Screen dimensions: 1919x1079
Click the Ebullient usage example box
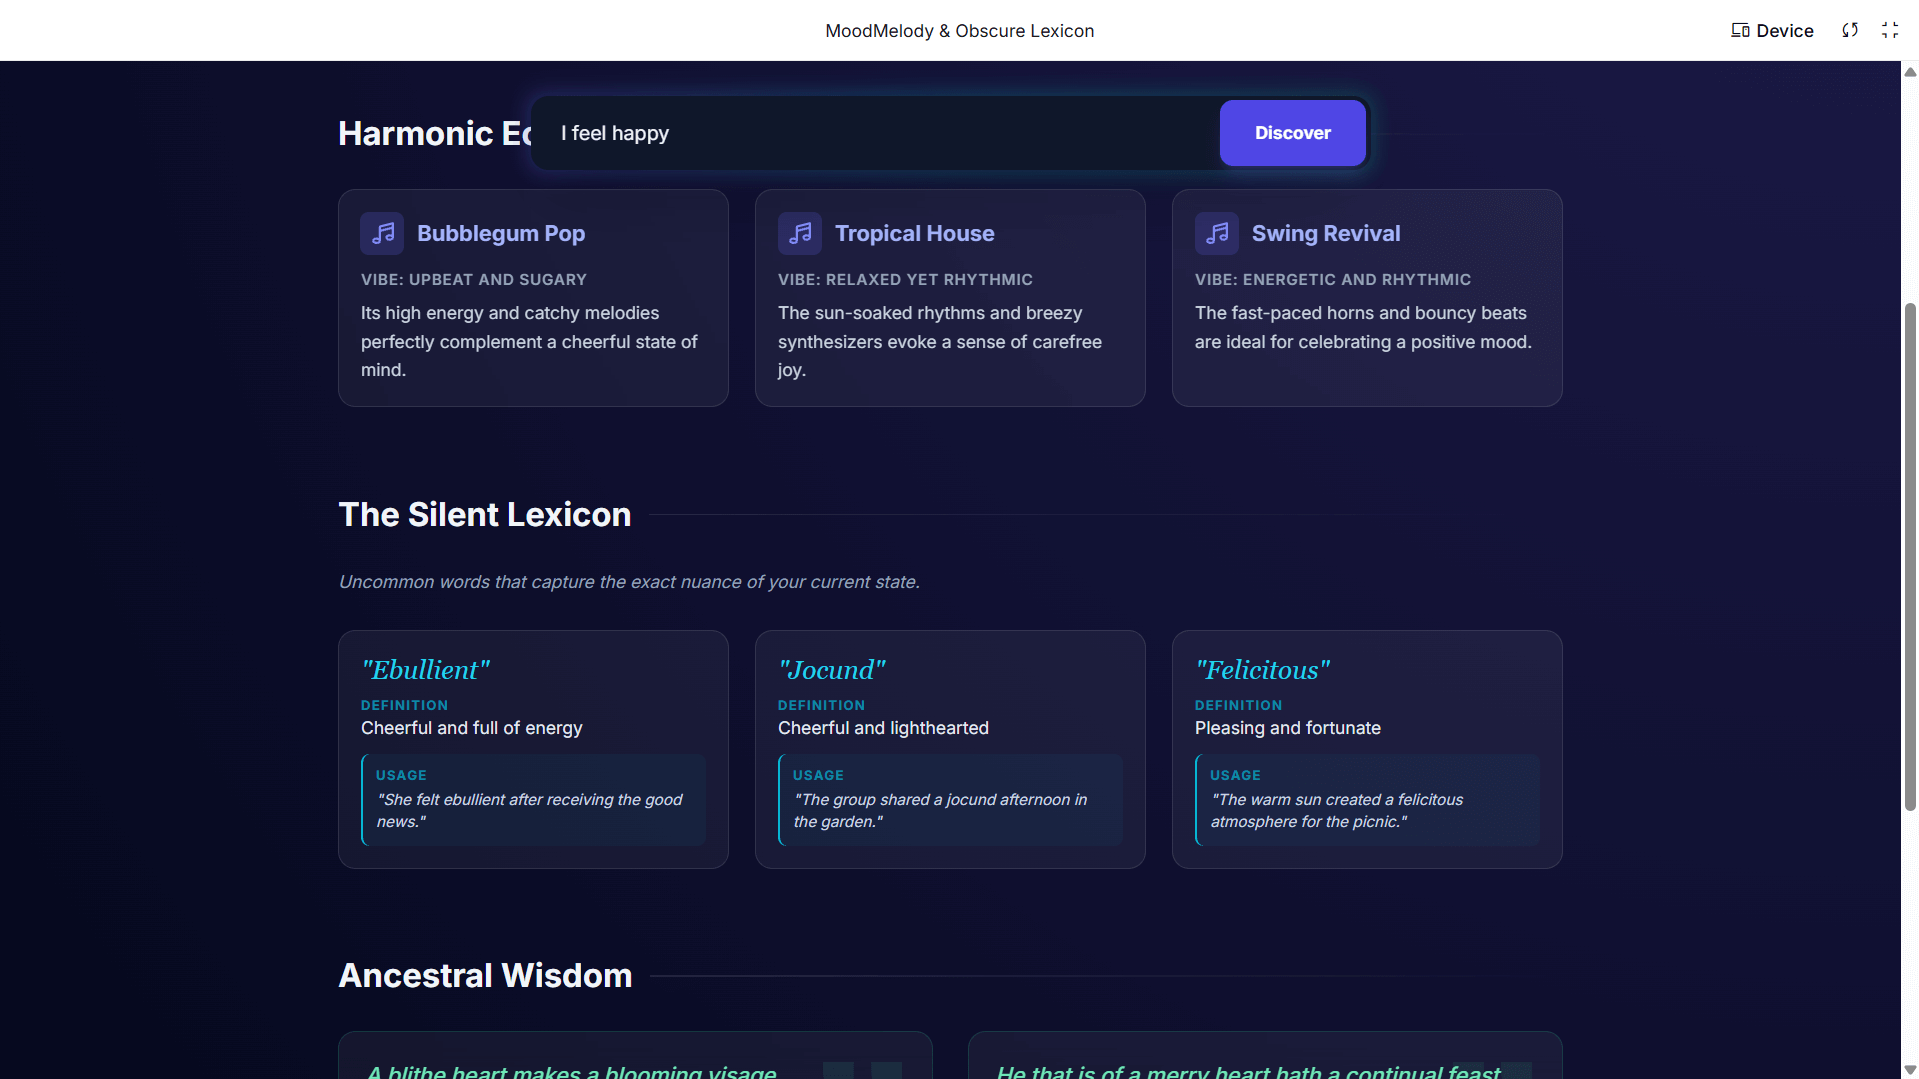(x=533, y=800)
